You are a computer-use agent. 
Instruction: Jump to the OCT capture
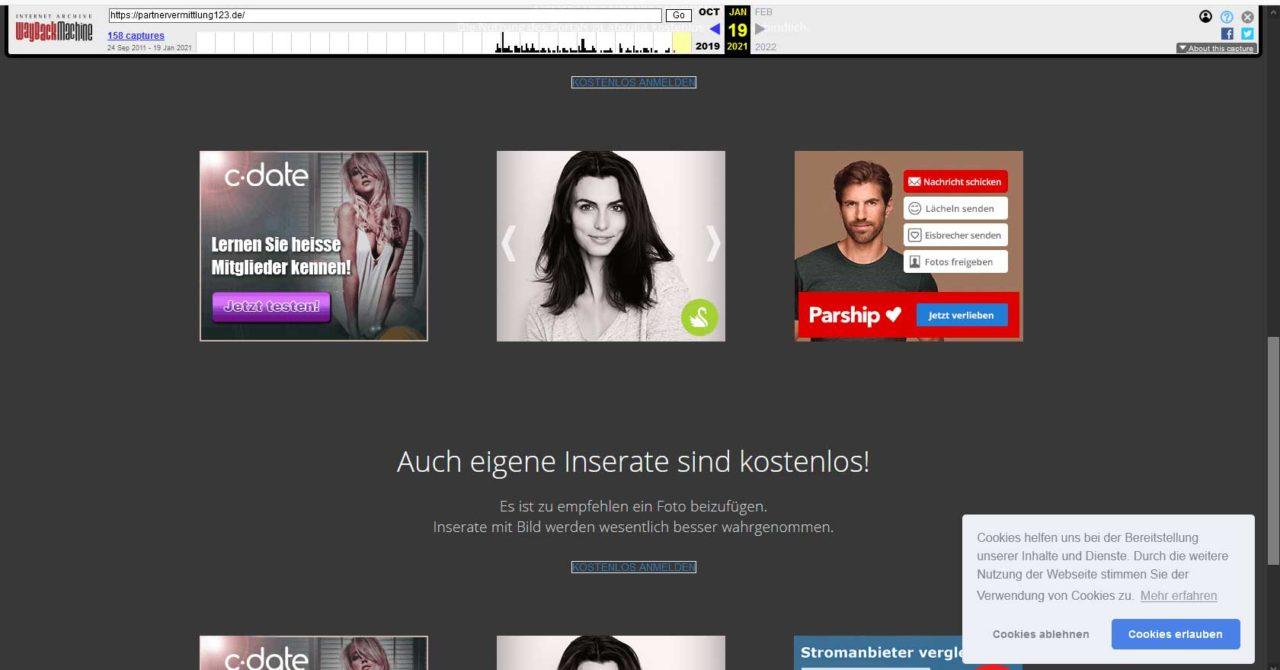709,12
